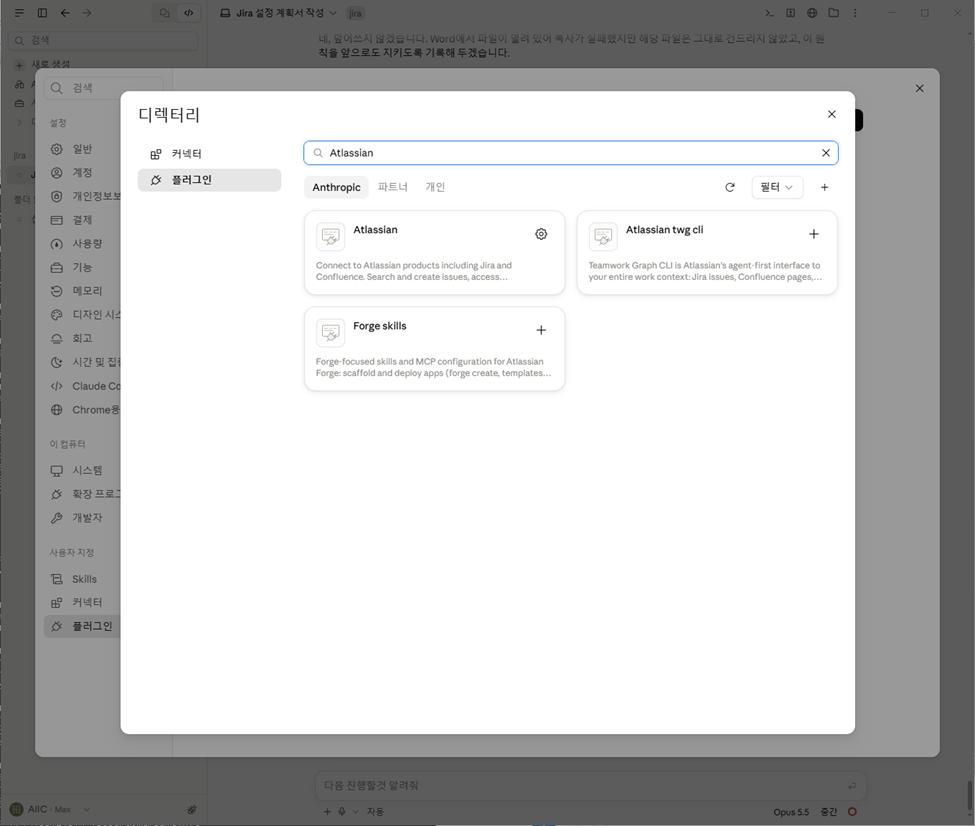The height and width of the screenshot is (826, 975).
Task: Go back with the left arrow
Action: point(65,12)
